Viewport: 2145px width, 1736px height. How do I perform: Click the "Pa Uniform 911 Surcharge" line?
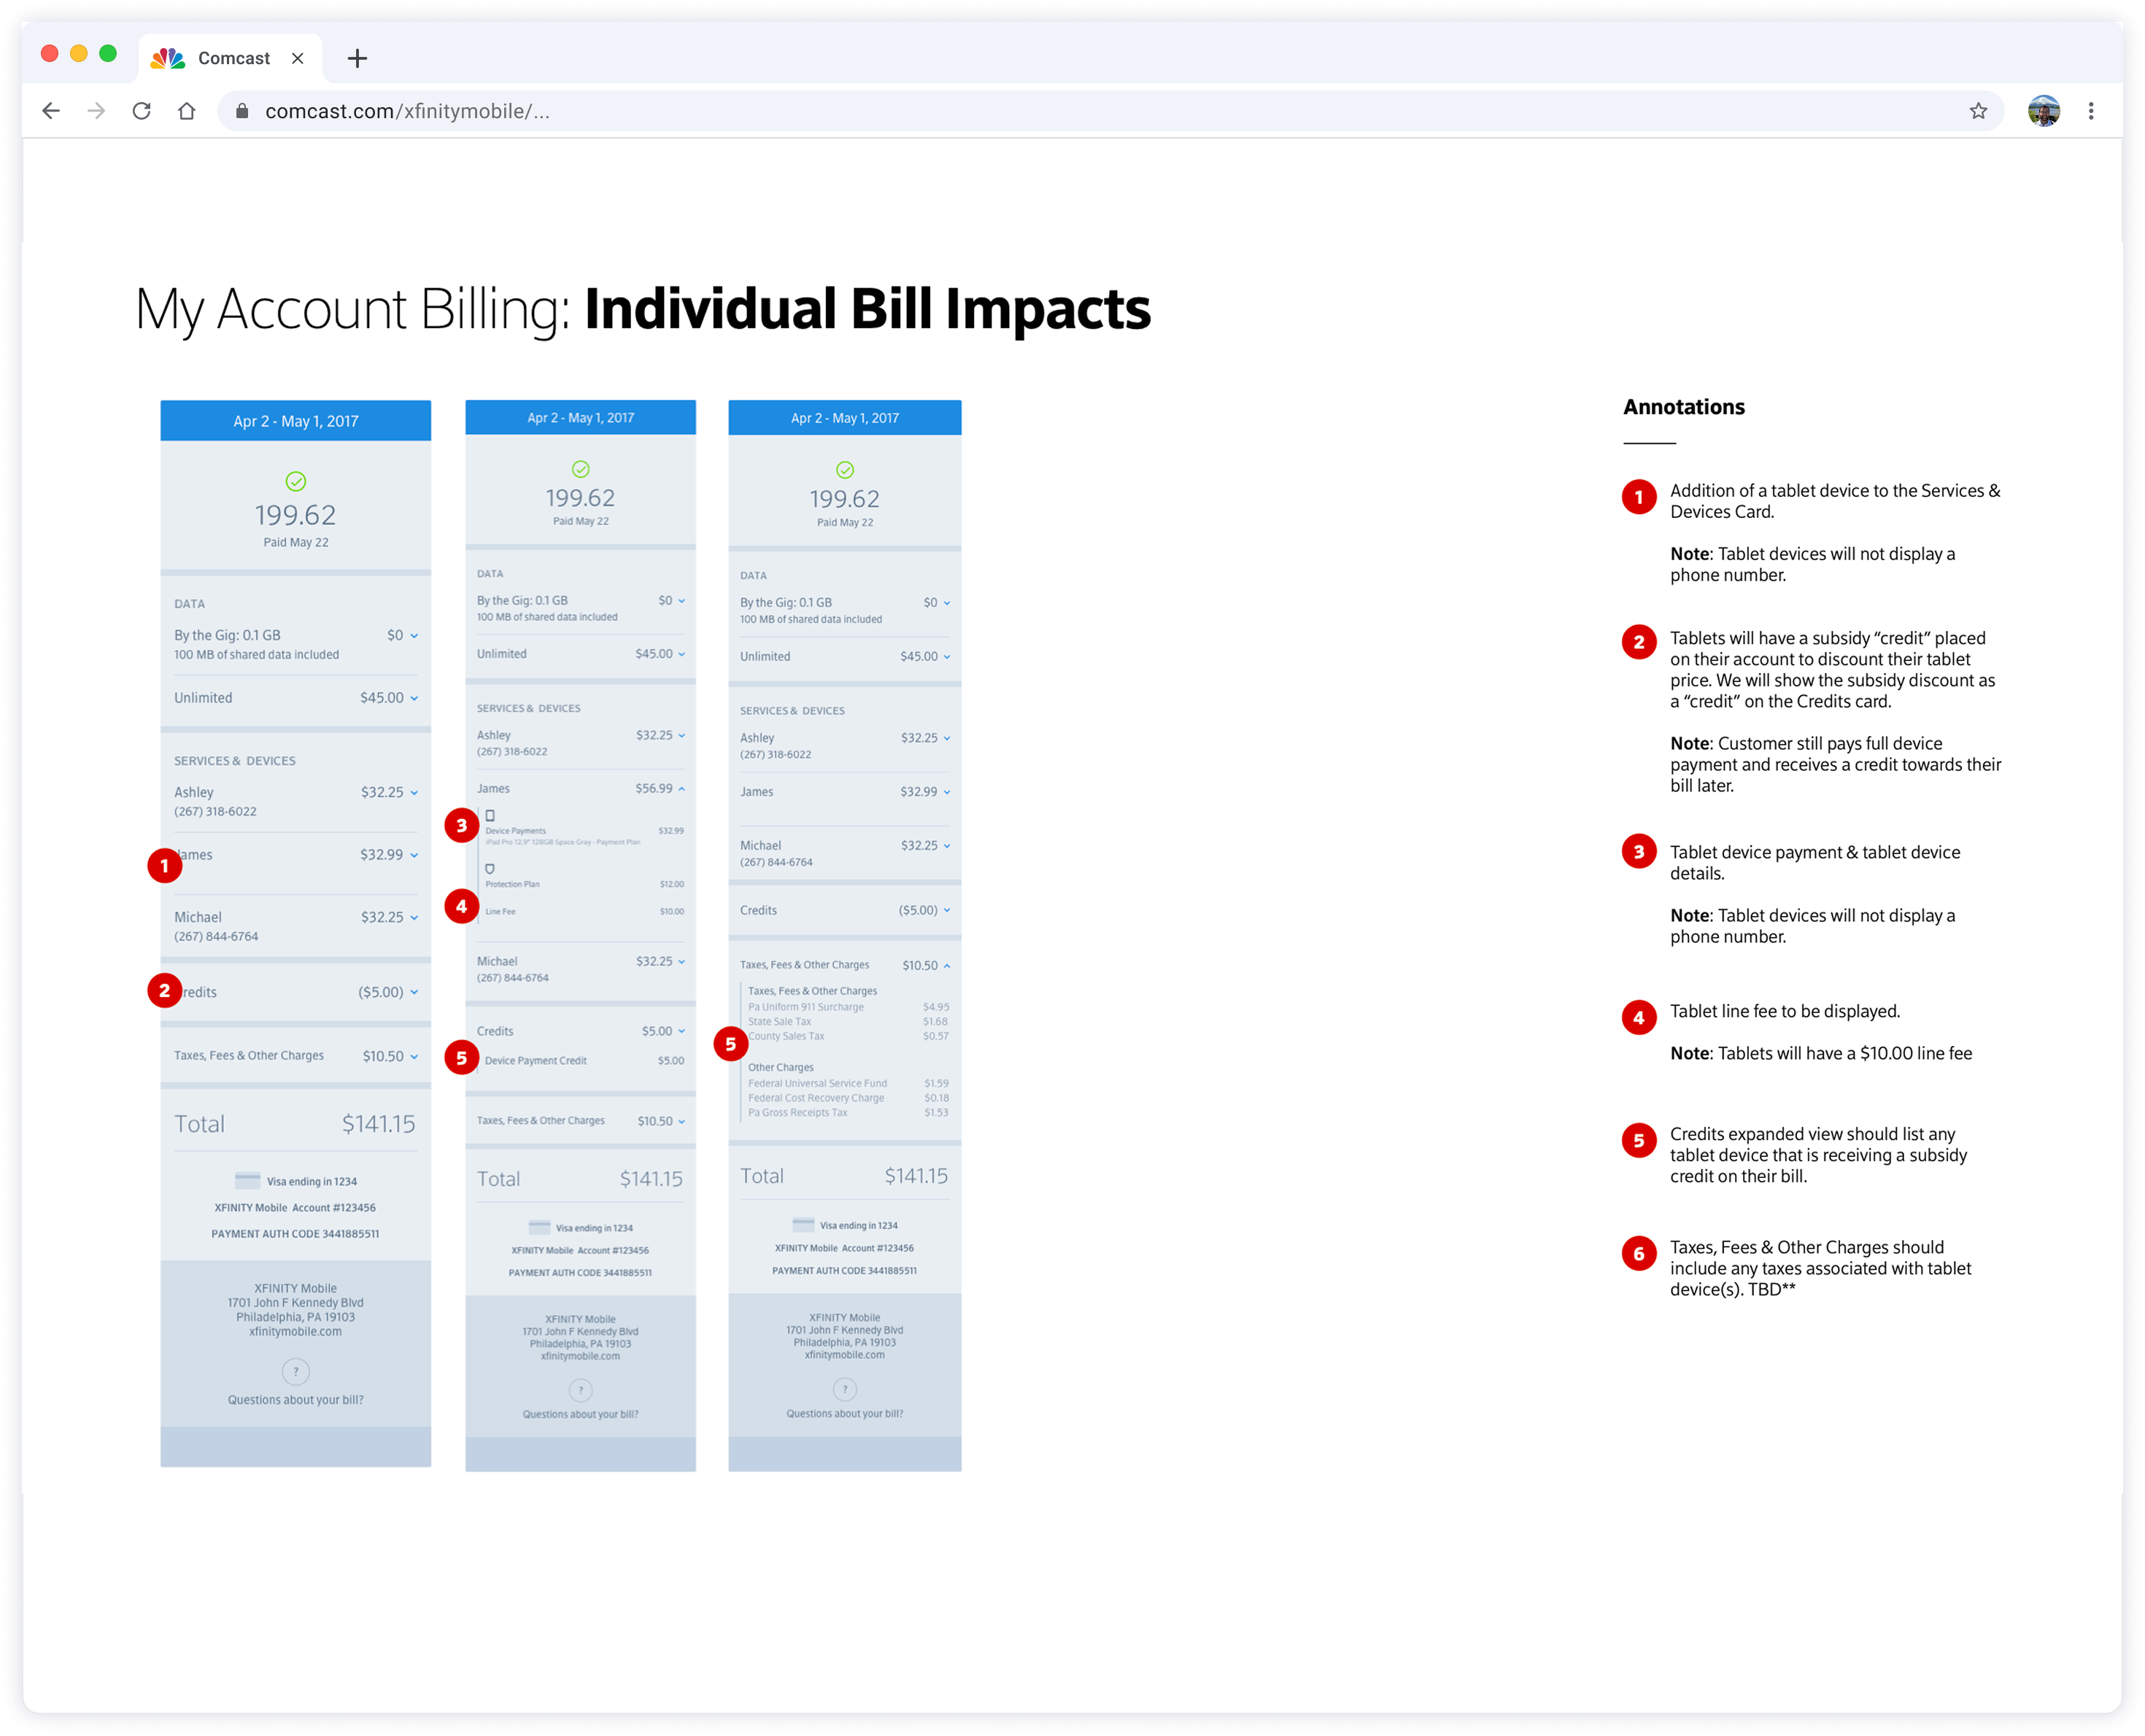click(849, 1007)
